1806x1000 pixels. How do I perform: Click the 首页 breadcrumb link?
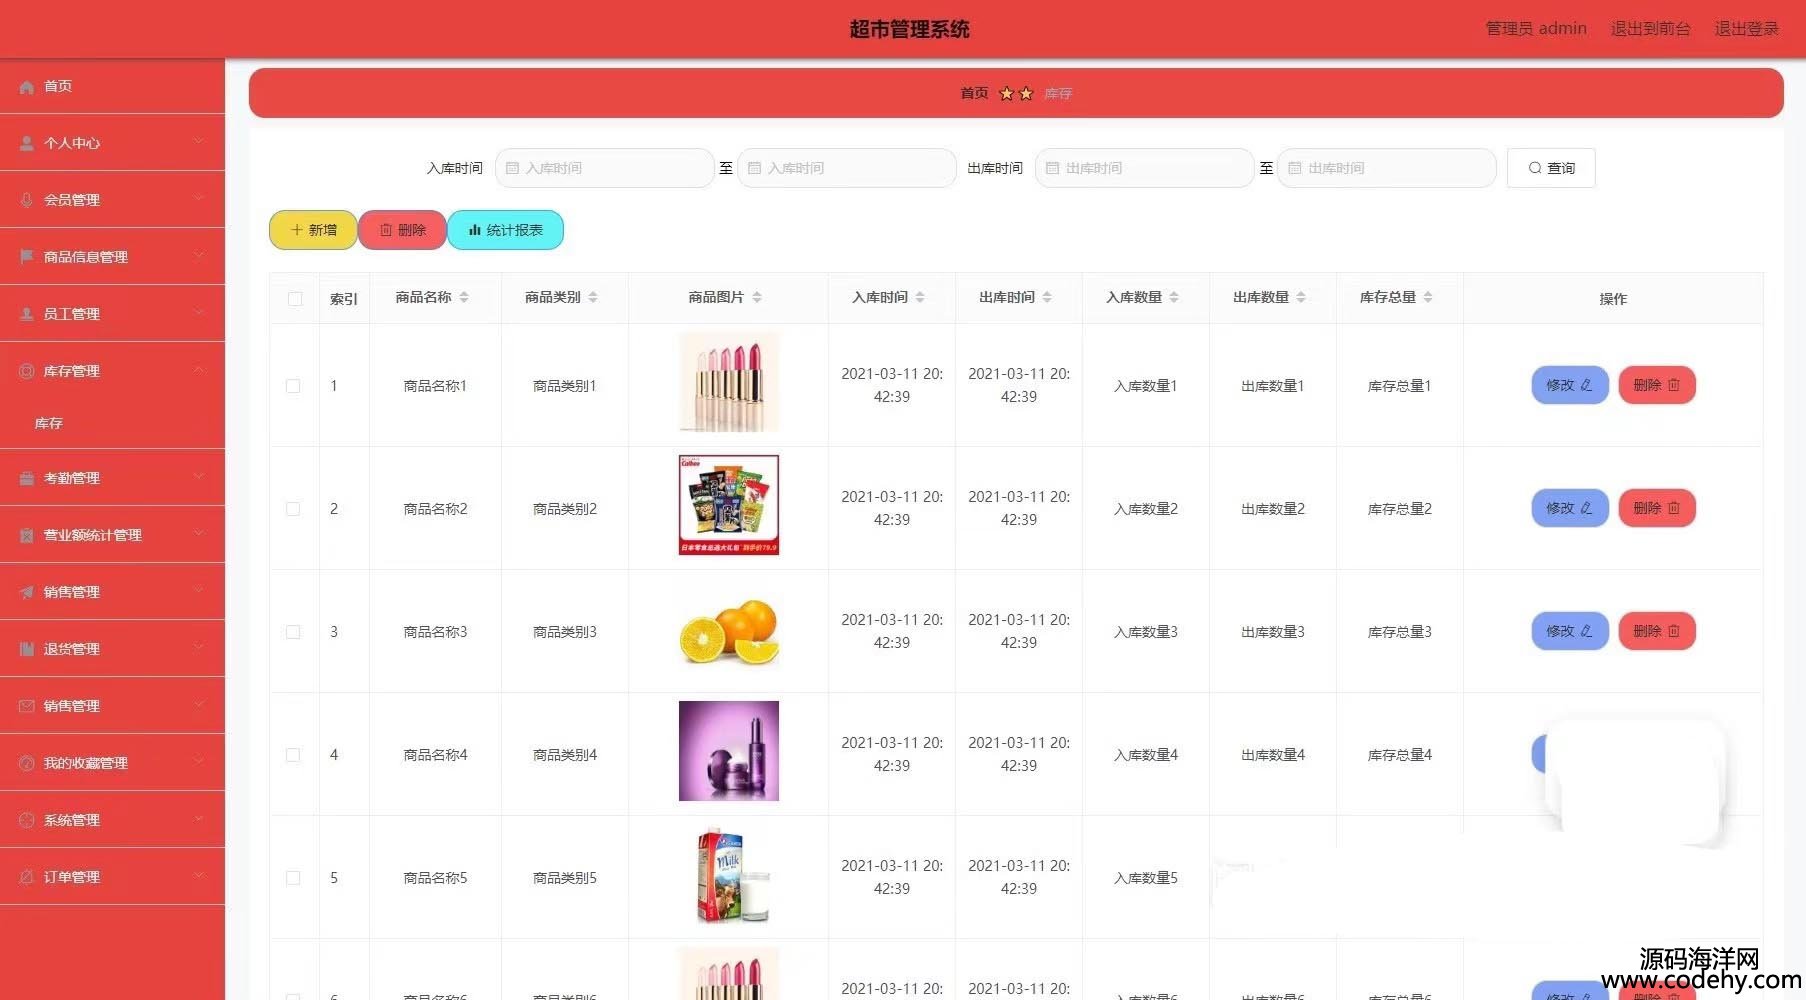(x=974, y=93)
